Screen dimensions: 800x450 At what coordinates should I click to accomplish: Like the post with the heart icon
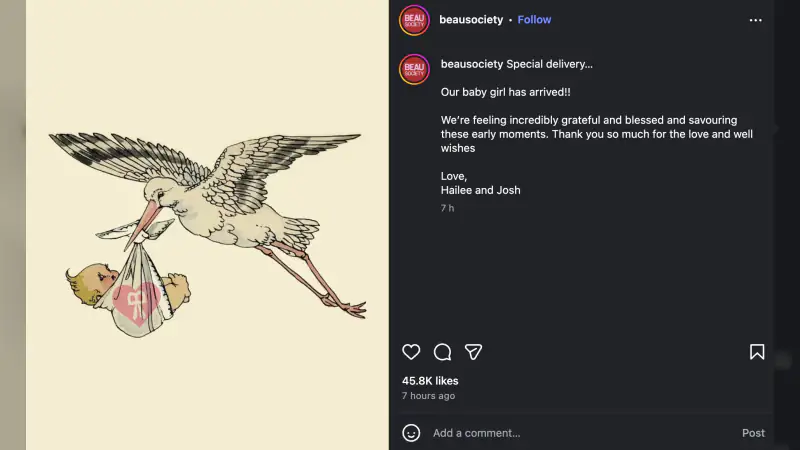click(411, 352)
